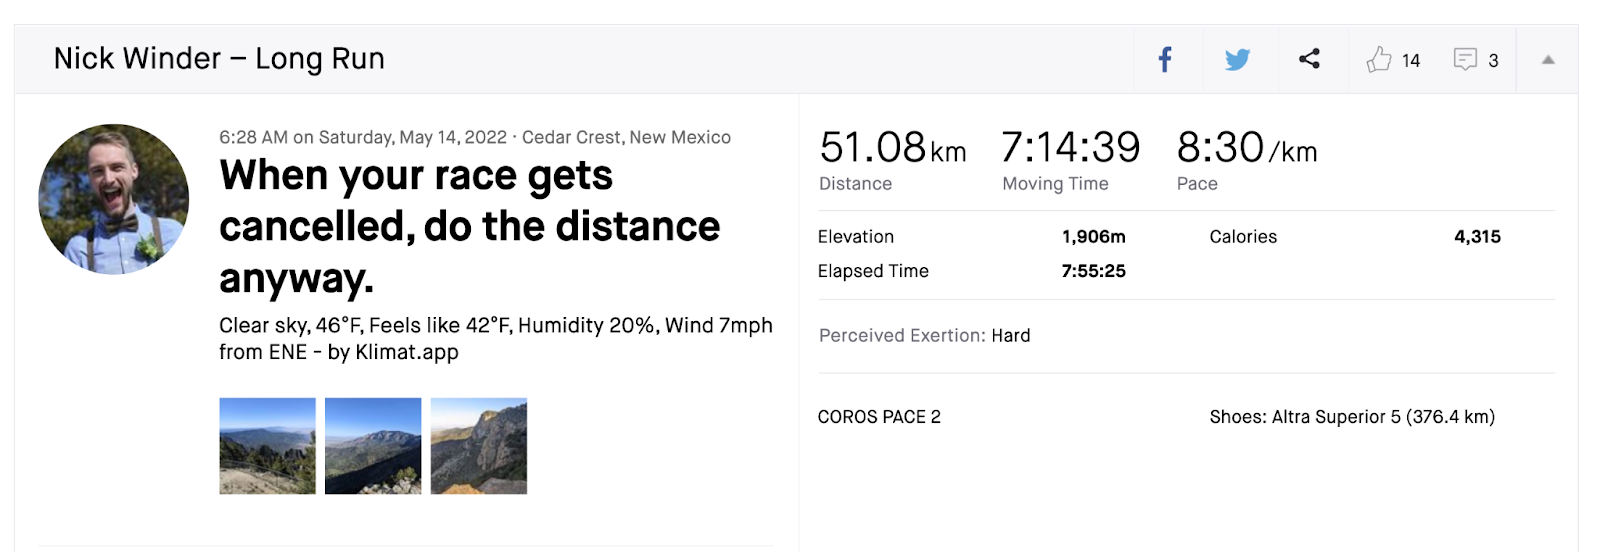The image size is (1600, 552).
Task: Open comments via speech bubble icon
Action: (1465, 60)
